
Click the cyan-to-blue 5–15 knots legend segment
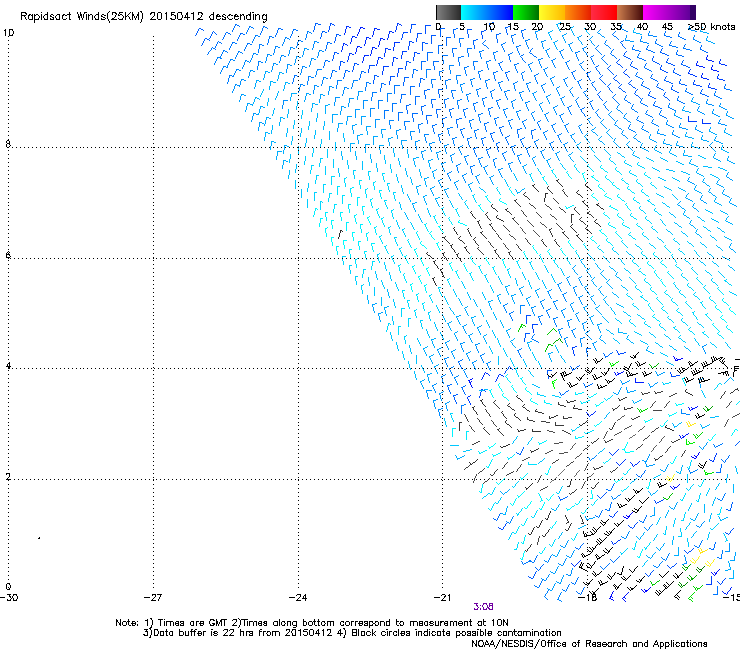[487, 12]
